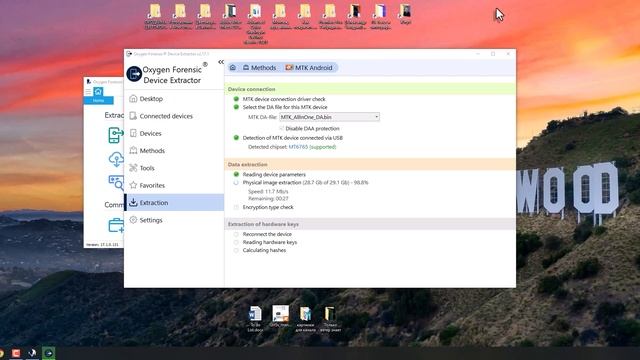640x360 pixels.
Task: Click the Data extraction section header
Action: click(x=370, y=164)
